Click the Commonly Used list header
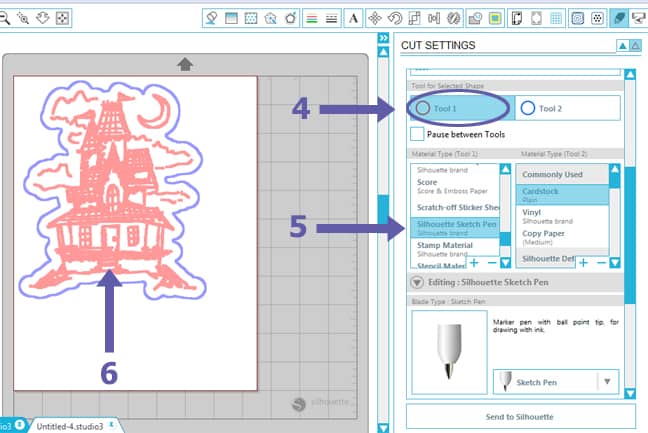 (562, 174)
